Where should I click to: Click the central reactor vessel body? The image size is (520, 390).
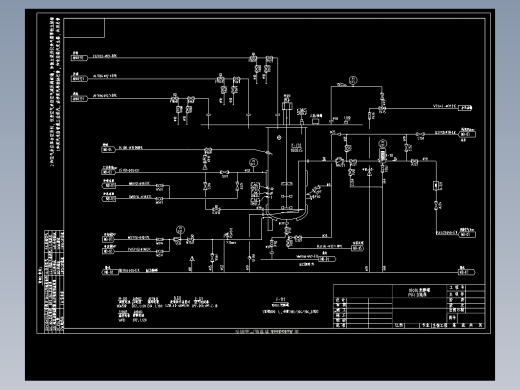click(287, 173)
